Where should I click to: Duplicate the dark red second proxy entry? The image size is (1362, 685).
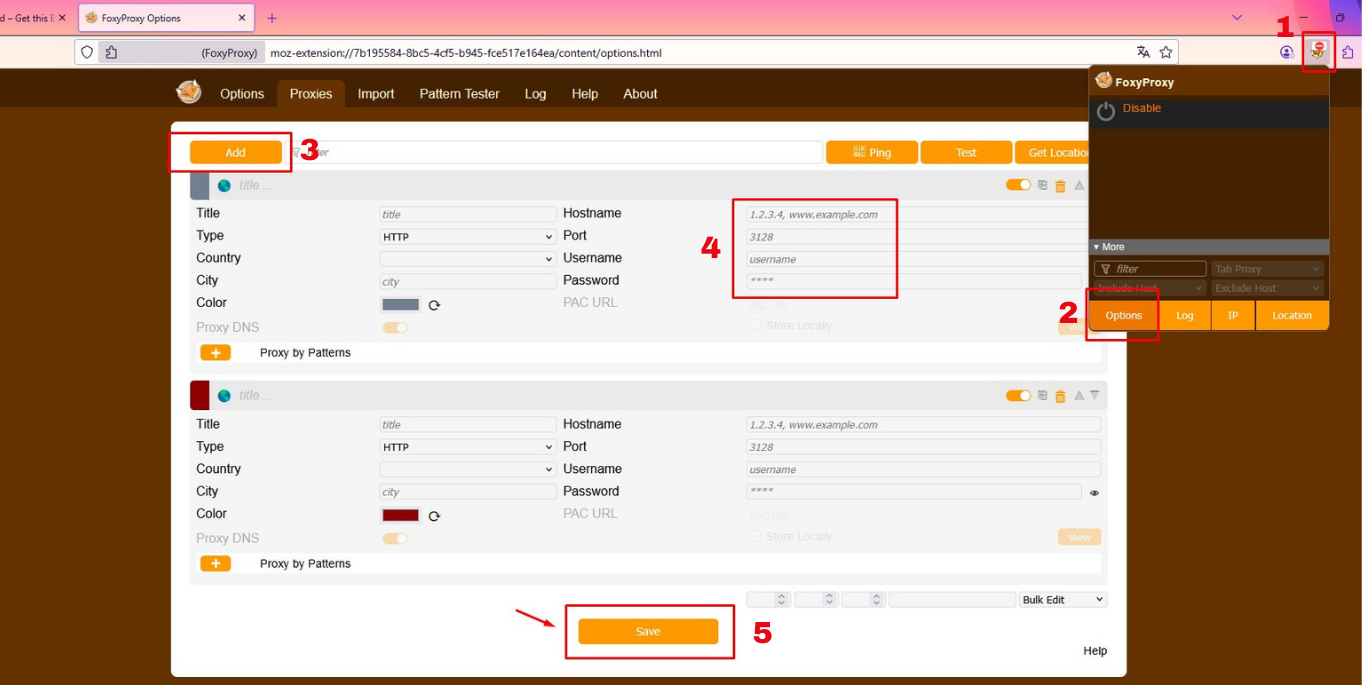click(1042, 396)
